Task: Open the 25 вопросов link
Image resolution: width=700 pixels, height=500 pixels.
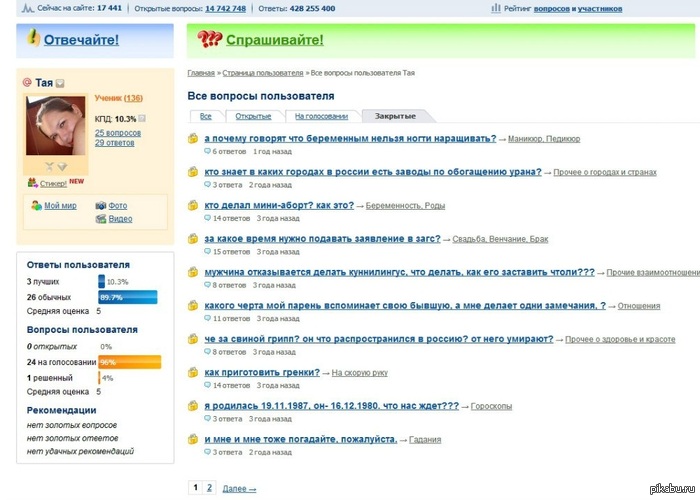Action: 118,132
